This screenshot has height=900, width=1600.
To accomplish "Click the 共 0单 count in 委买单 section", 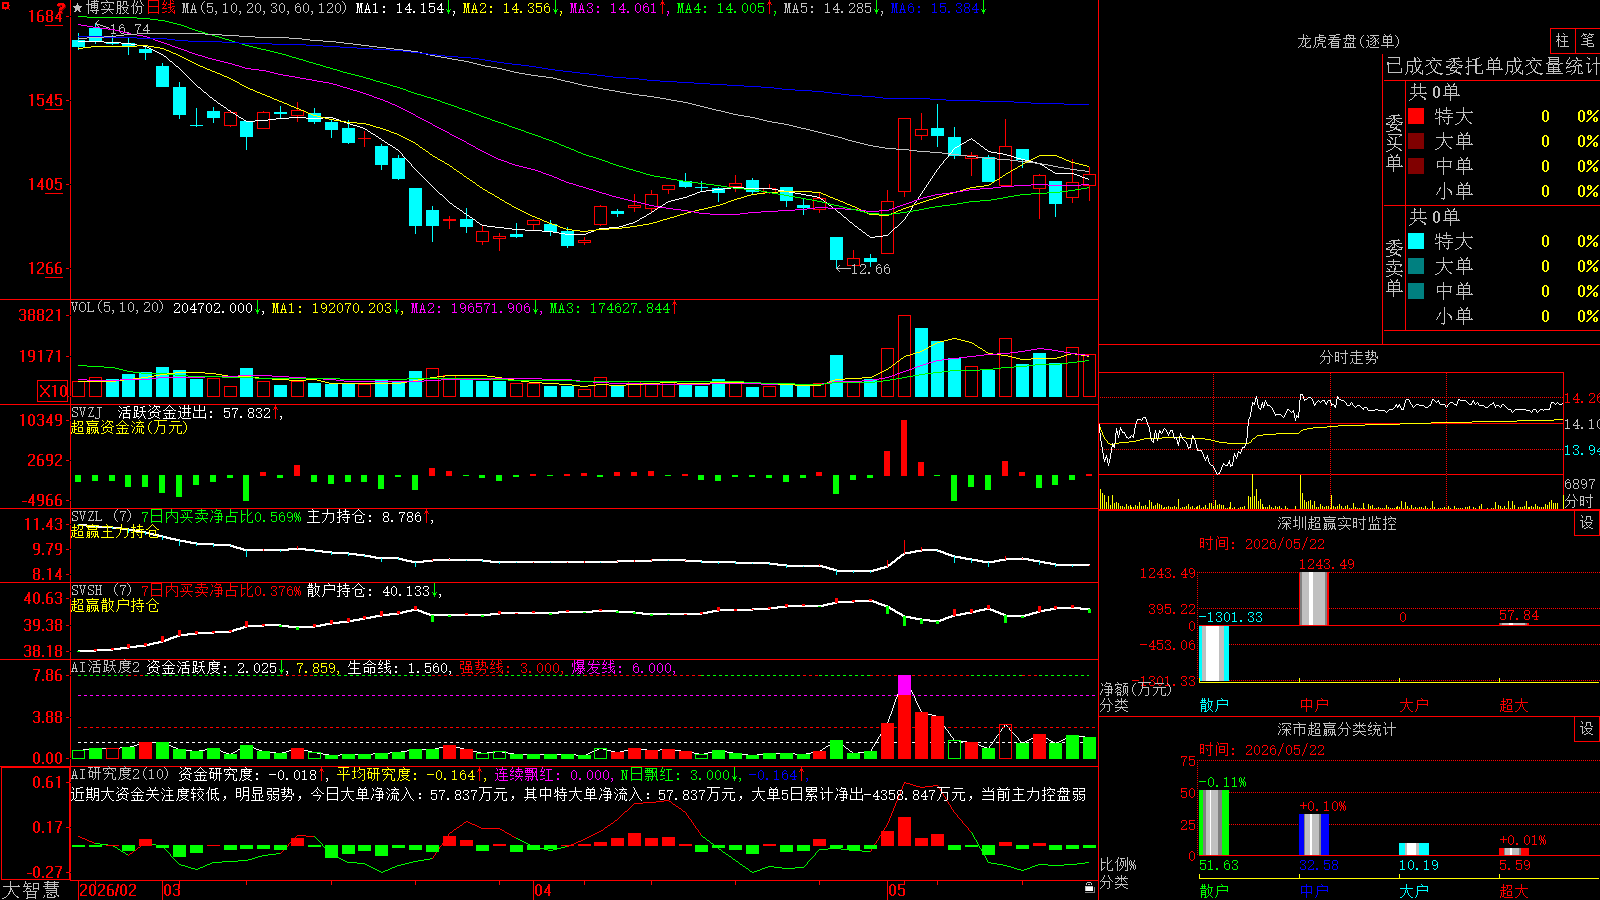I will [x=1434, y=92].
